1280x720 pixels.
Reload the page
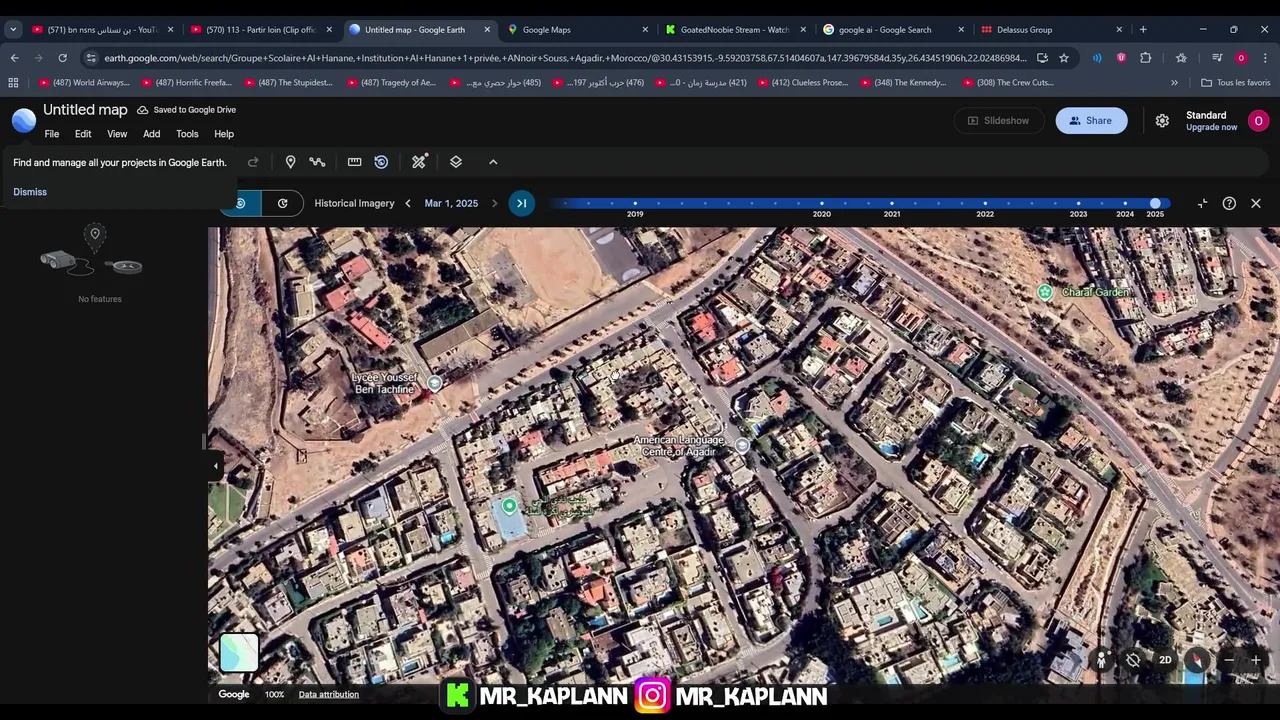coord(62,58)
